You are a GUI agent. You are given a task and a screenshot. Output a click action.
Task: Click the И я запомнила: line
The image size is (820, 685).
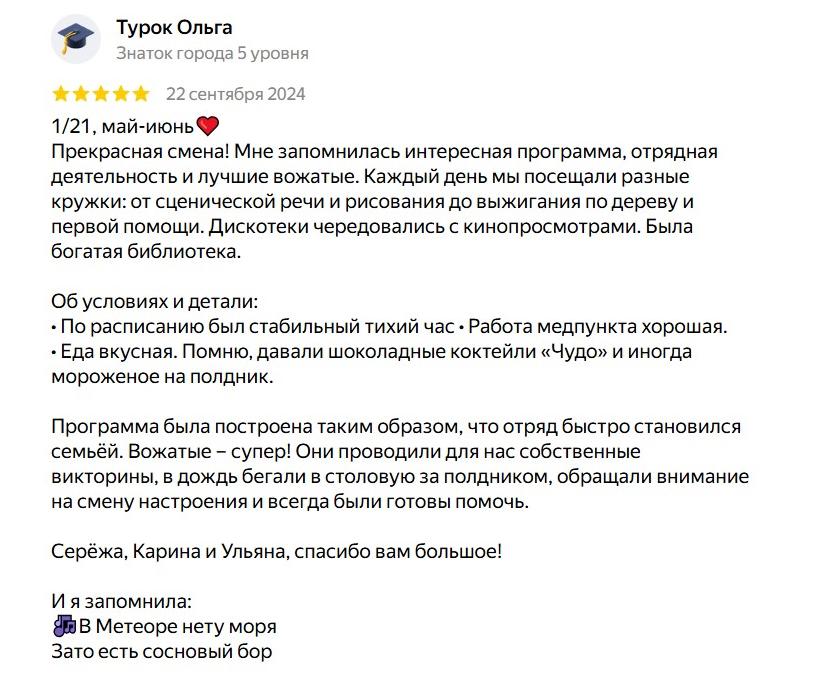(x=120, y=602)
